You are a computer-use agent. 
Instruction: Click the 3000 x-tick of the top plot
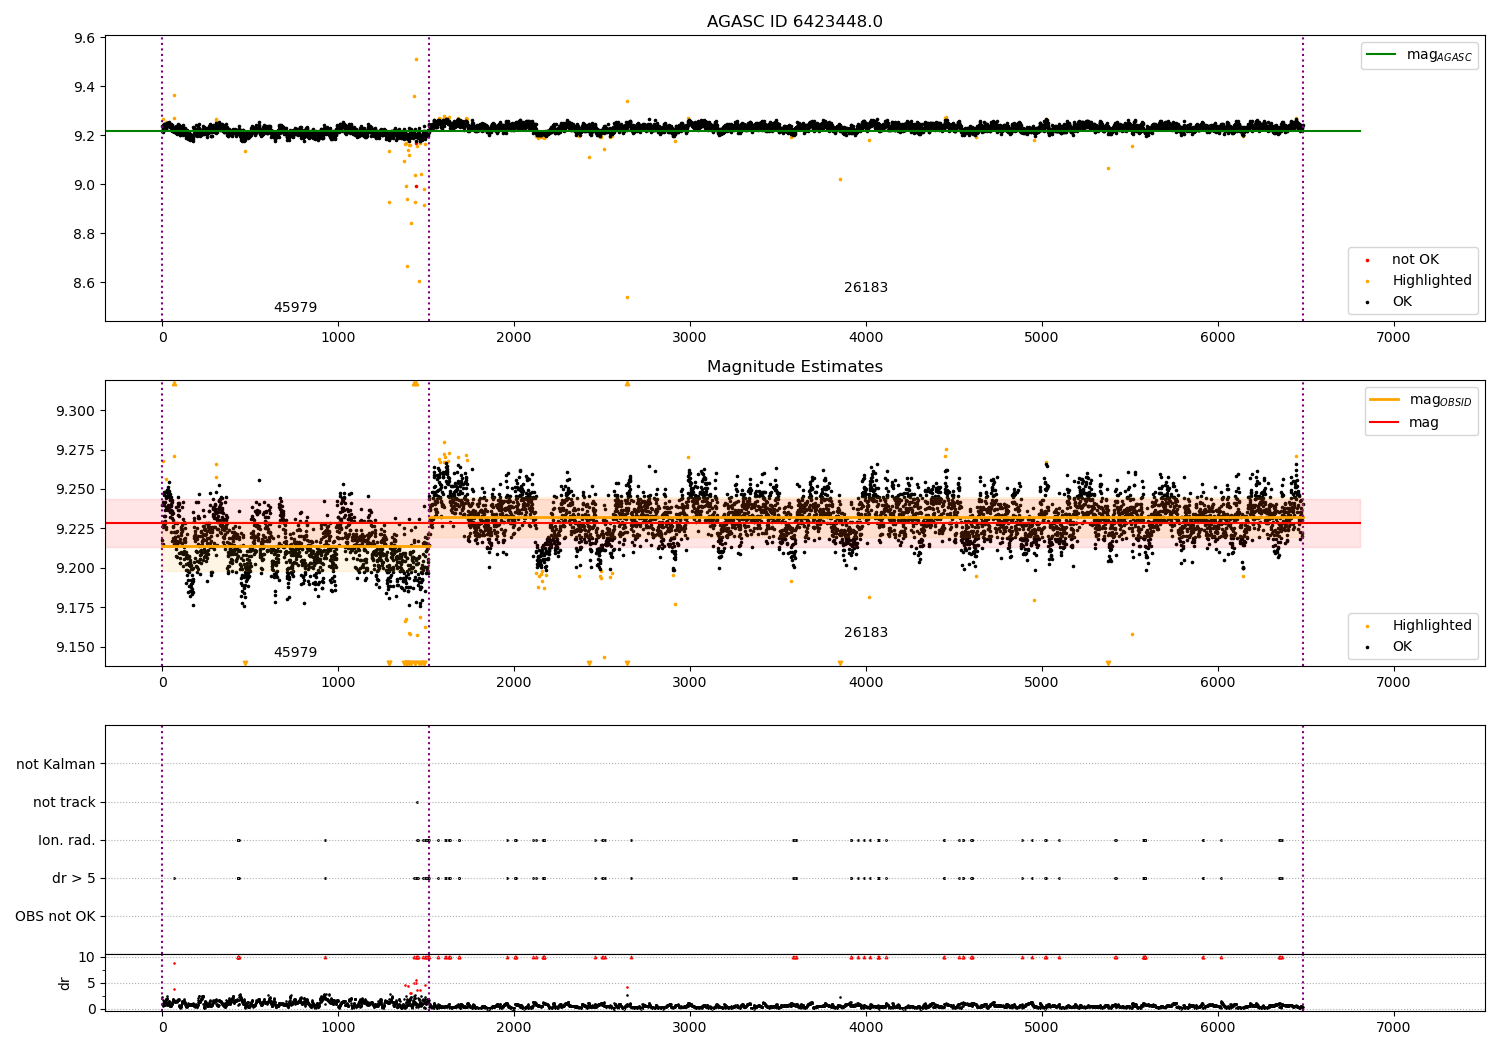(690, 338)
